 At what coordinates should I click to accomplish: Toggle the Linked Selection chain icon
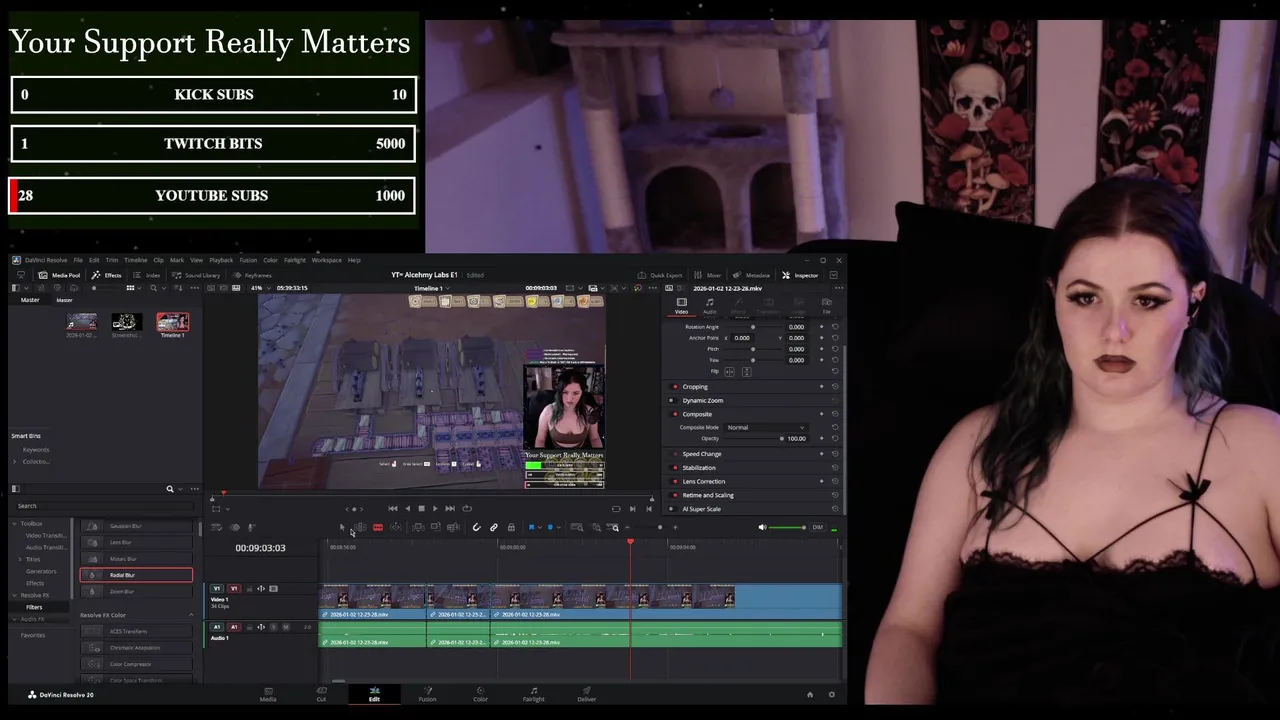click(493, 527)
